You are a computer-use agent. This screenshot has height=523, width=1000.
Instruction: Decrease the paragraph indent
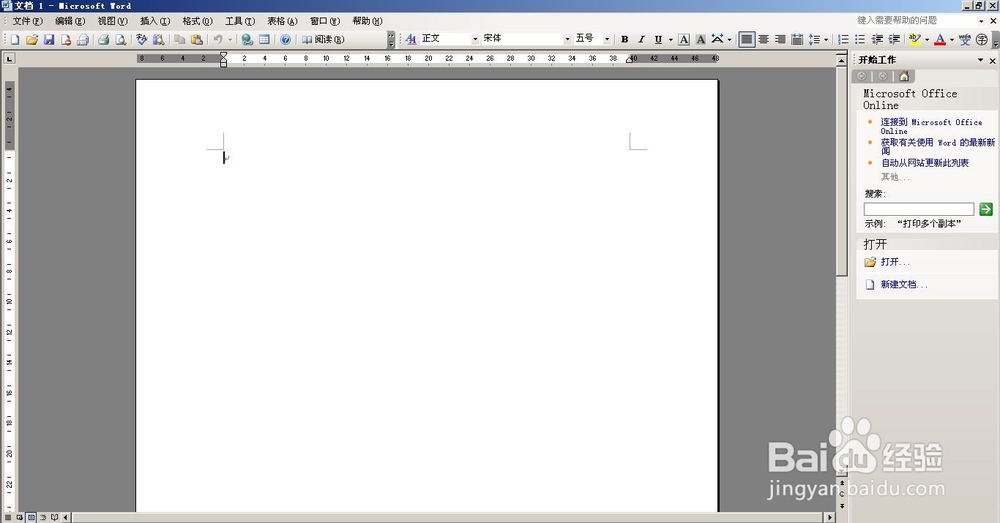[877, 40]
